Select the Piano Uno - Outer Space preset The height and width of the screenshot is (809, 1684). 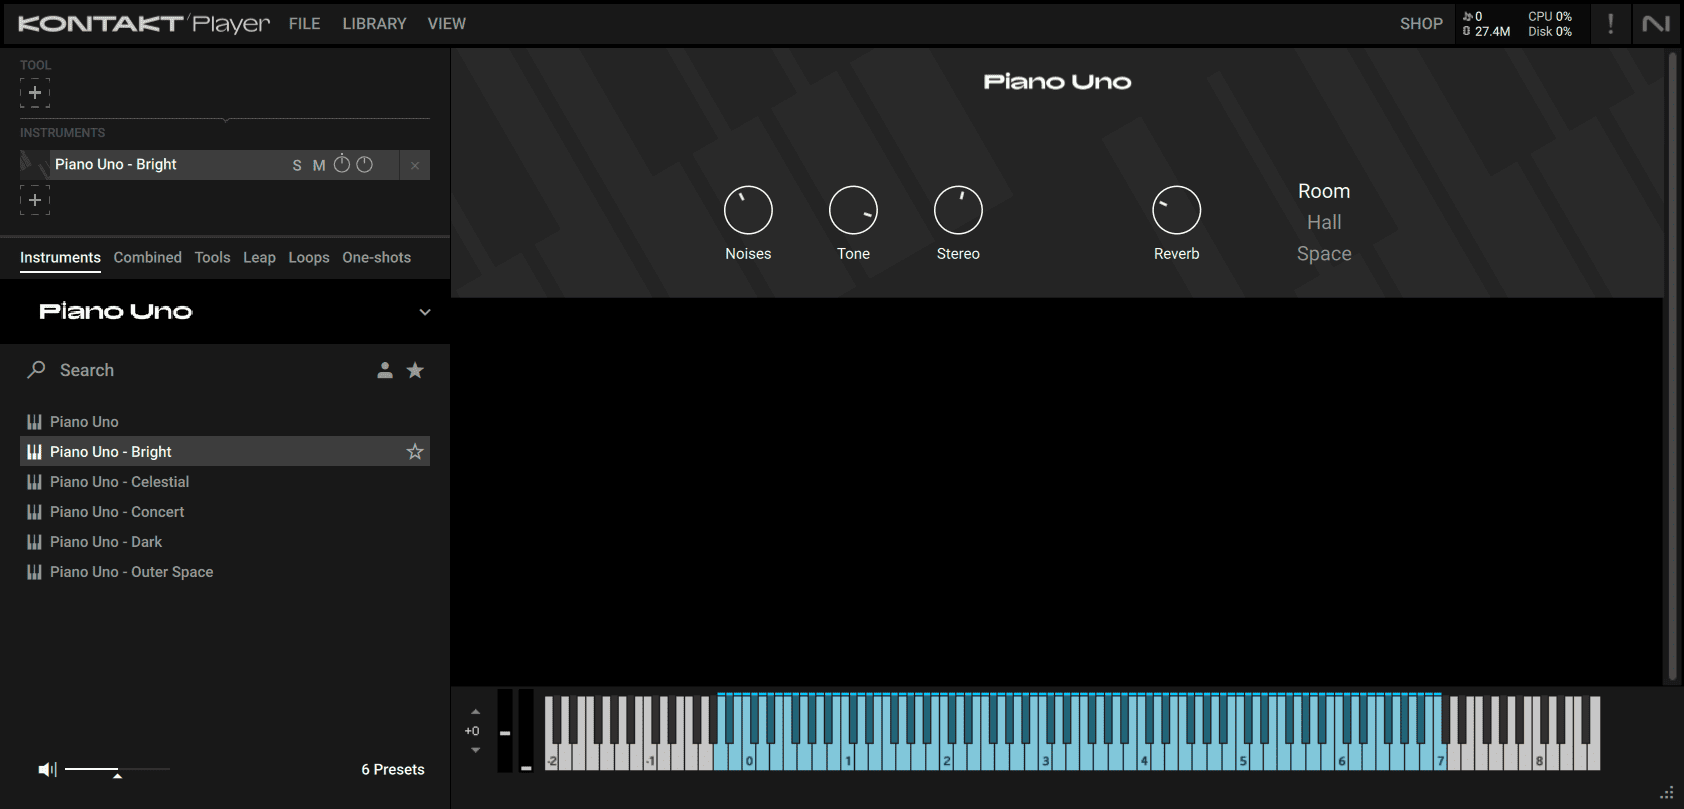[x=225, y=572]
